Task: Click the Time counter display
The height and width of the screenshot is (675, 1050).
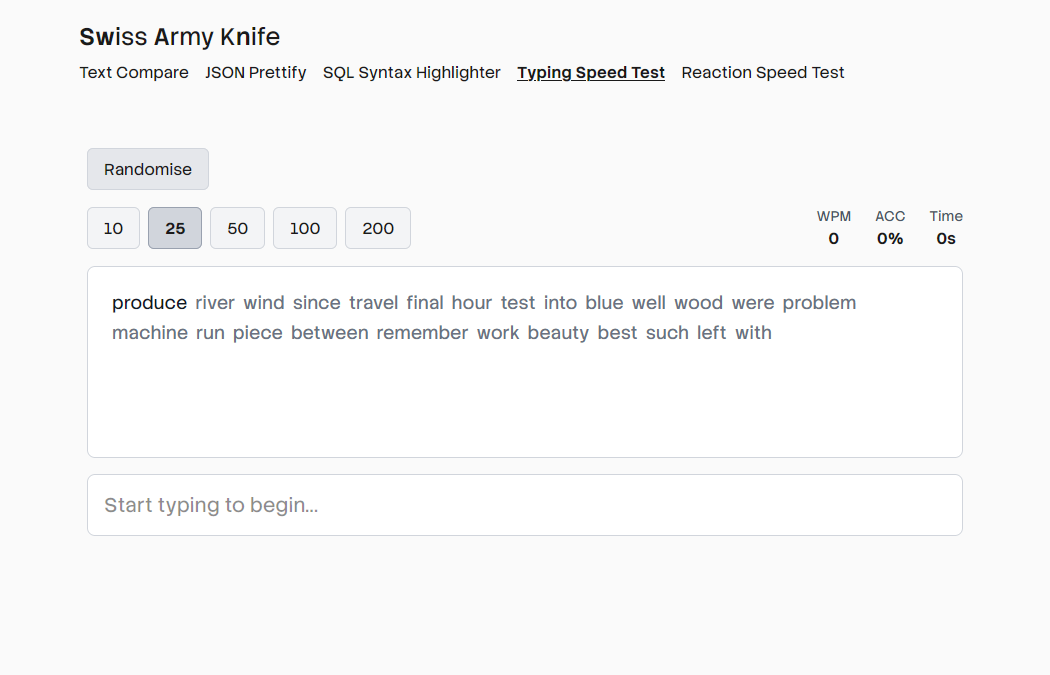Action: 946,228
